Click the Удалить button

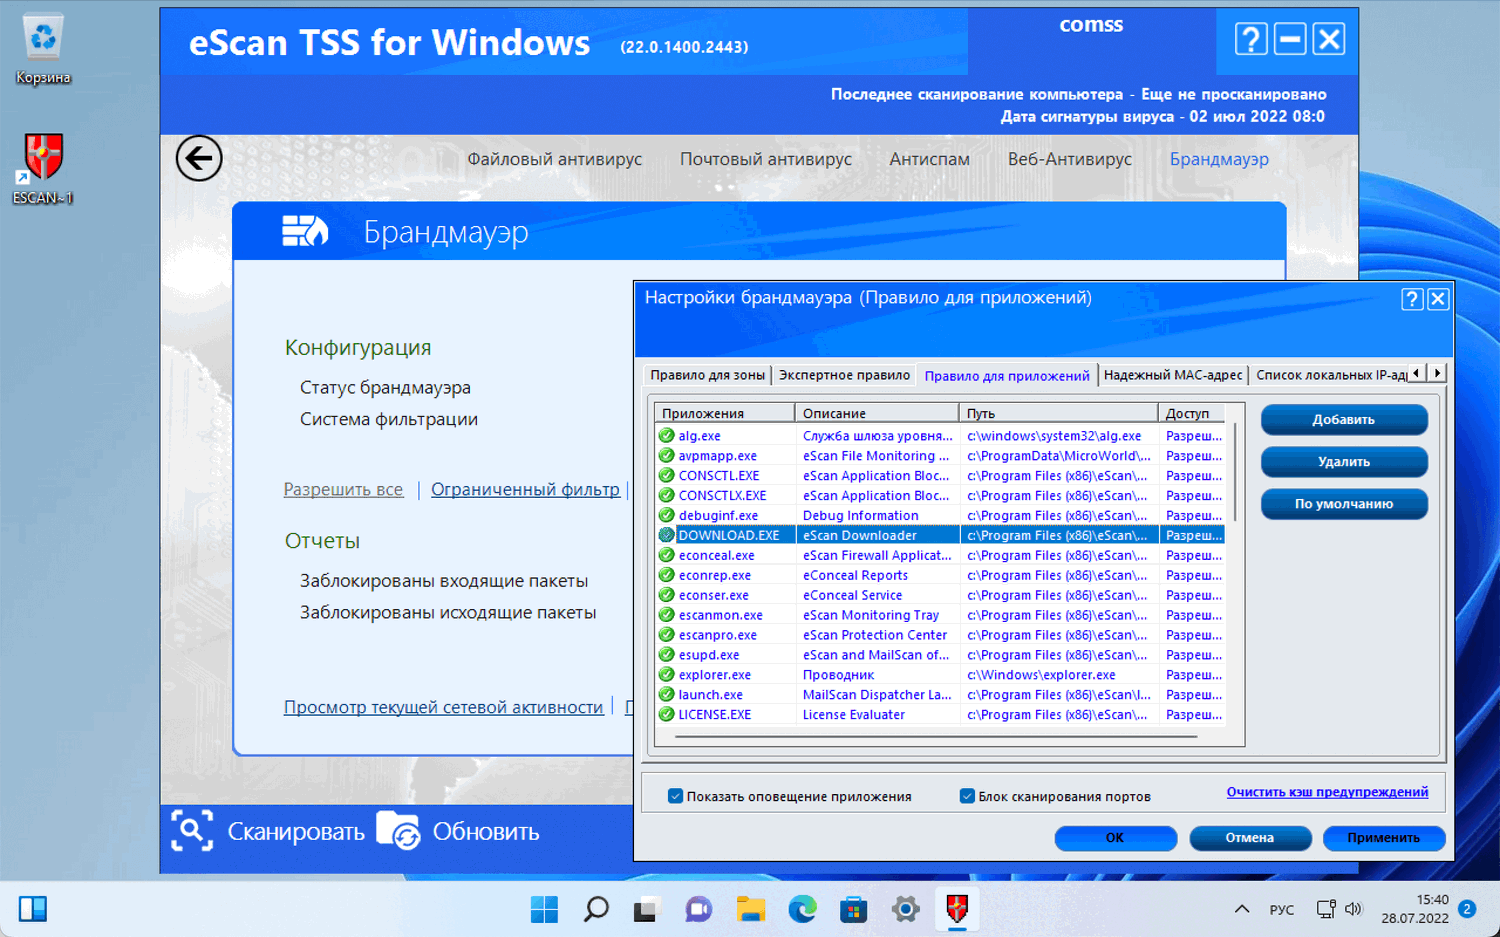point(1344,462)
